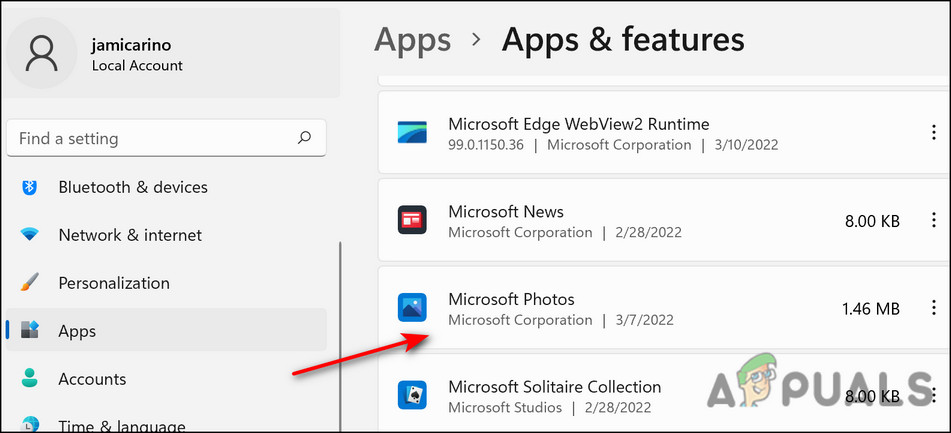
Task: Click the Network & internet Wi-Fi icon
Action: [x=29, y=234]
